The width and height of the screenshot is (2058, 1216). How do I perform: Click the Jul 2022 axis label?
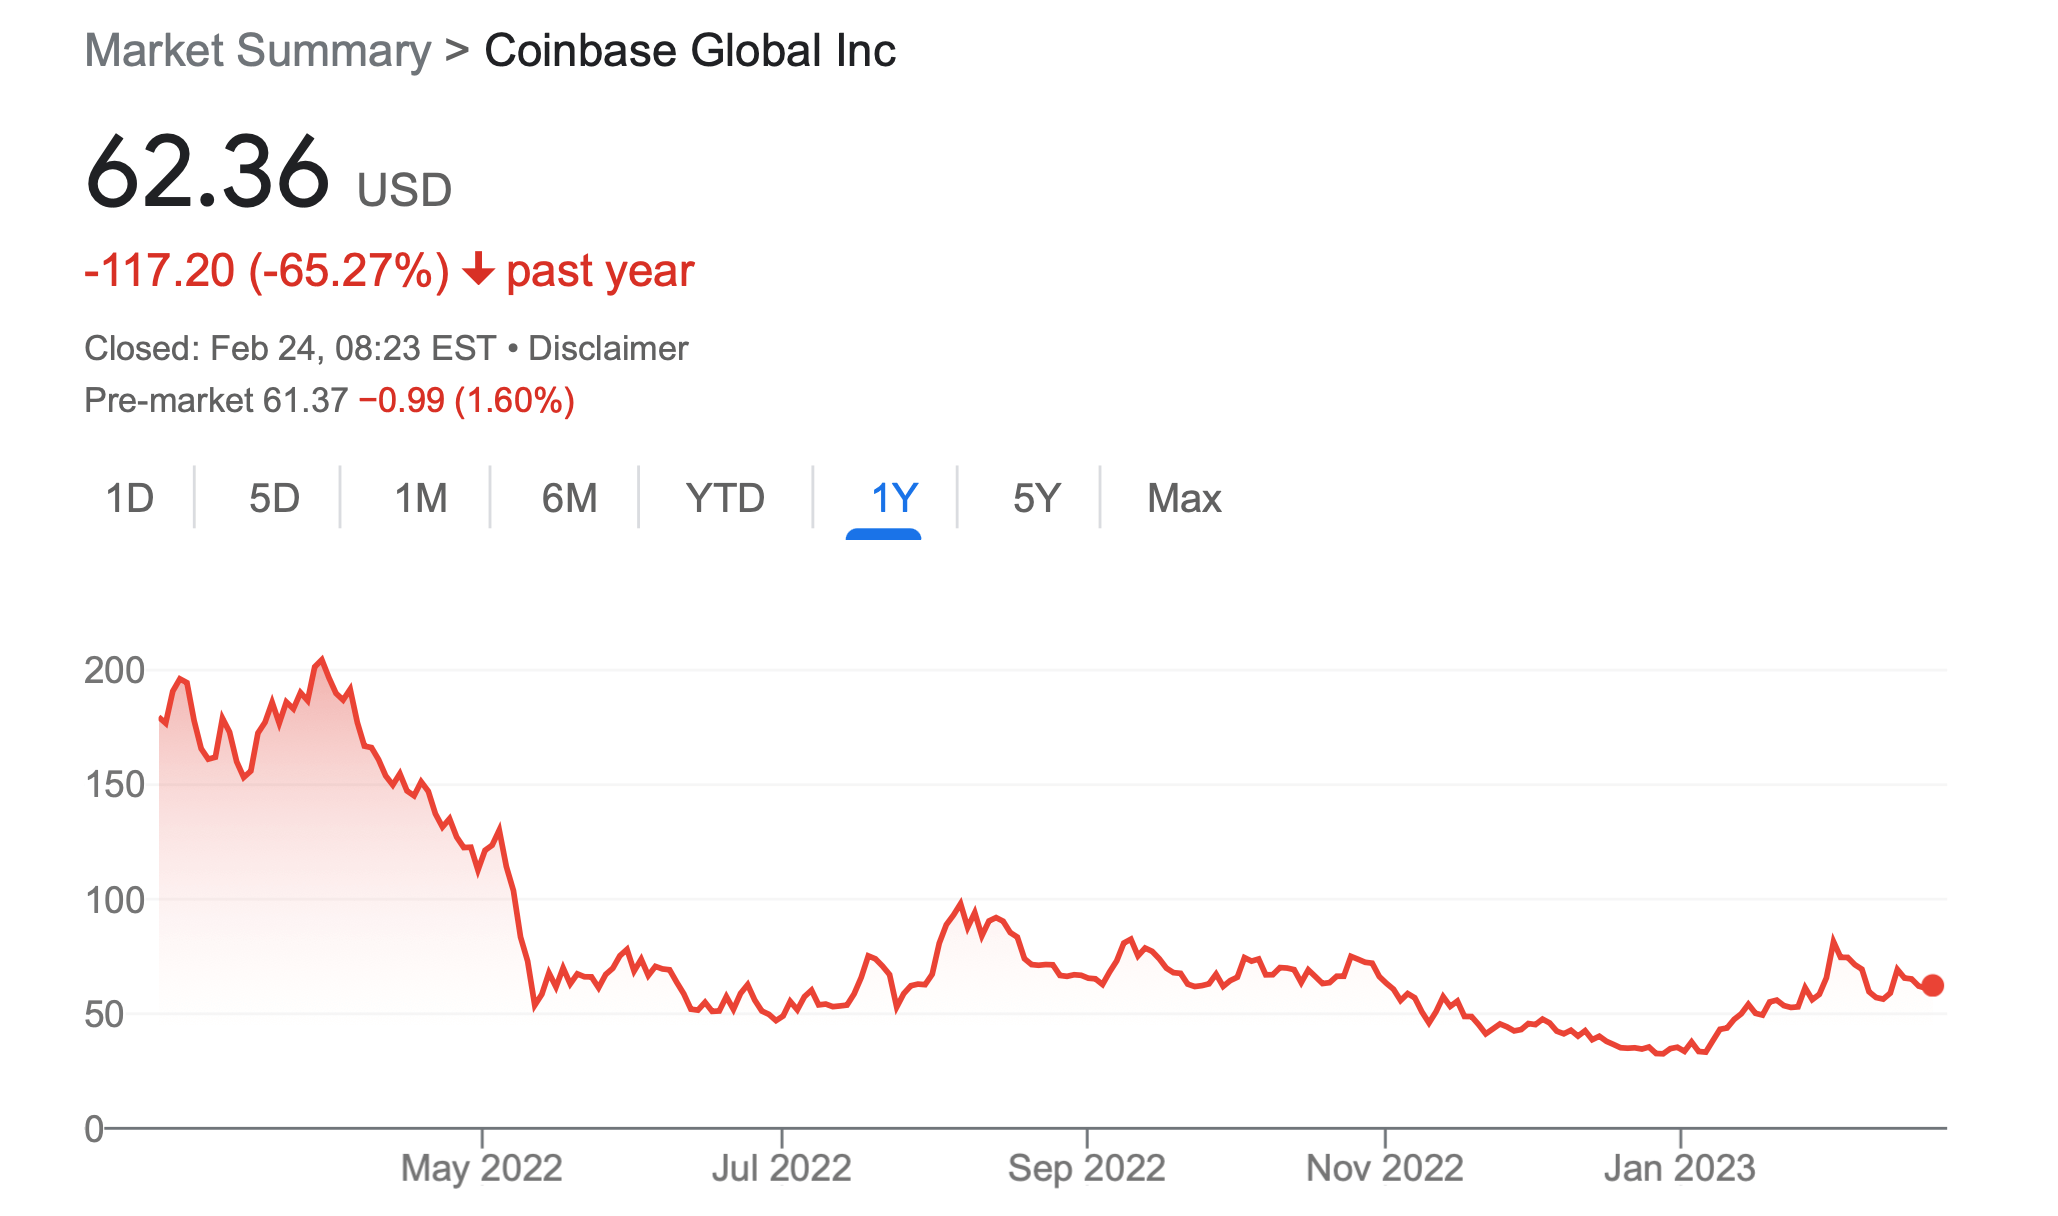coord(781,1168)
